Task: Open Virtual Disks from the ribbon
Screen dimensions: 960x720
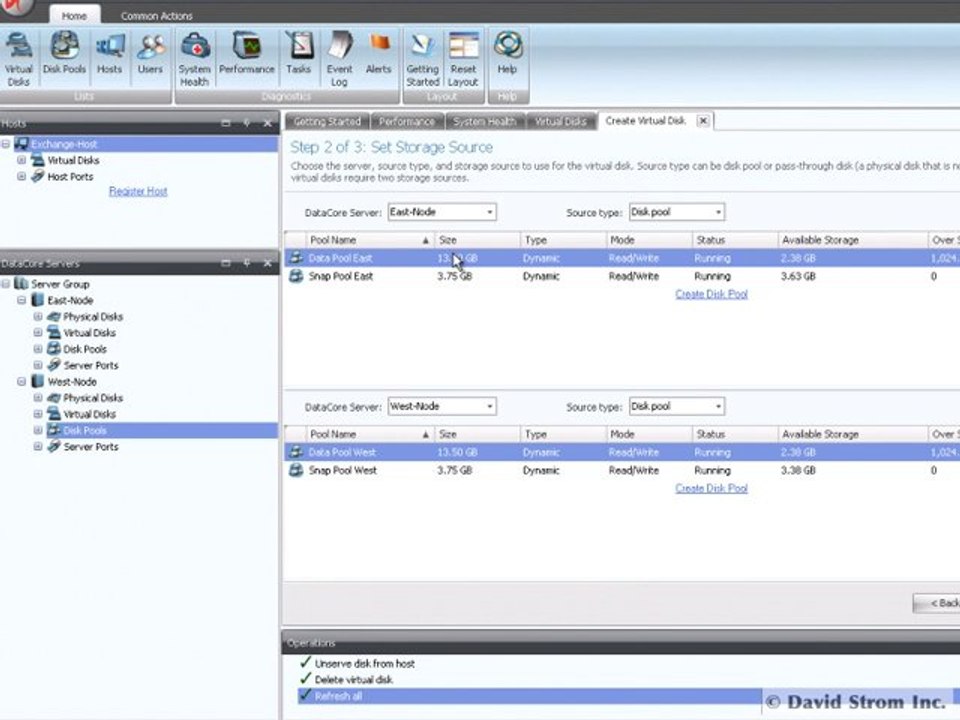Action: 18,59
